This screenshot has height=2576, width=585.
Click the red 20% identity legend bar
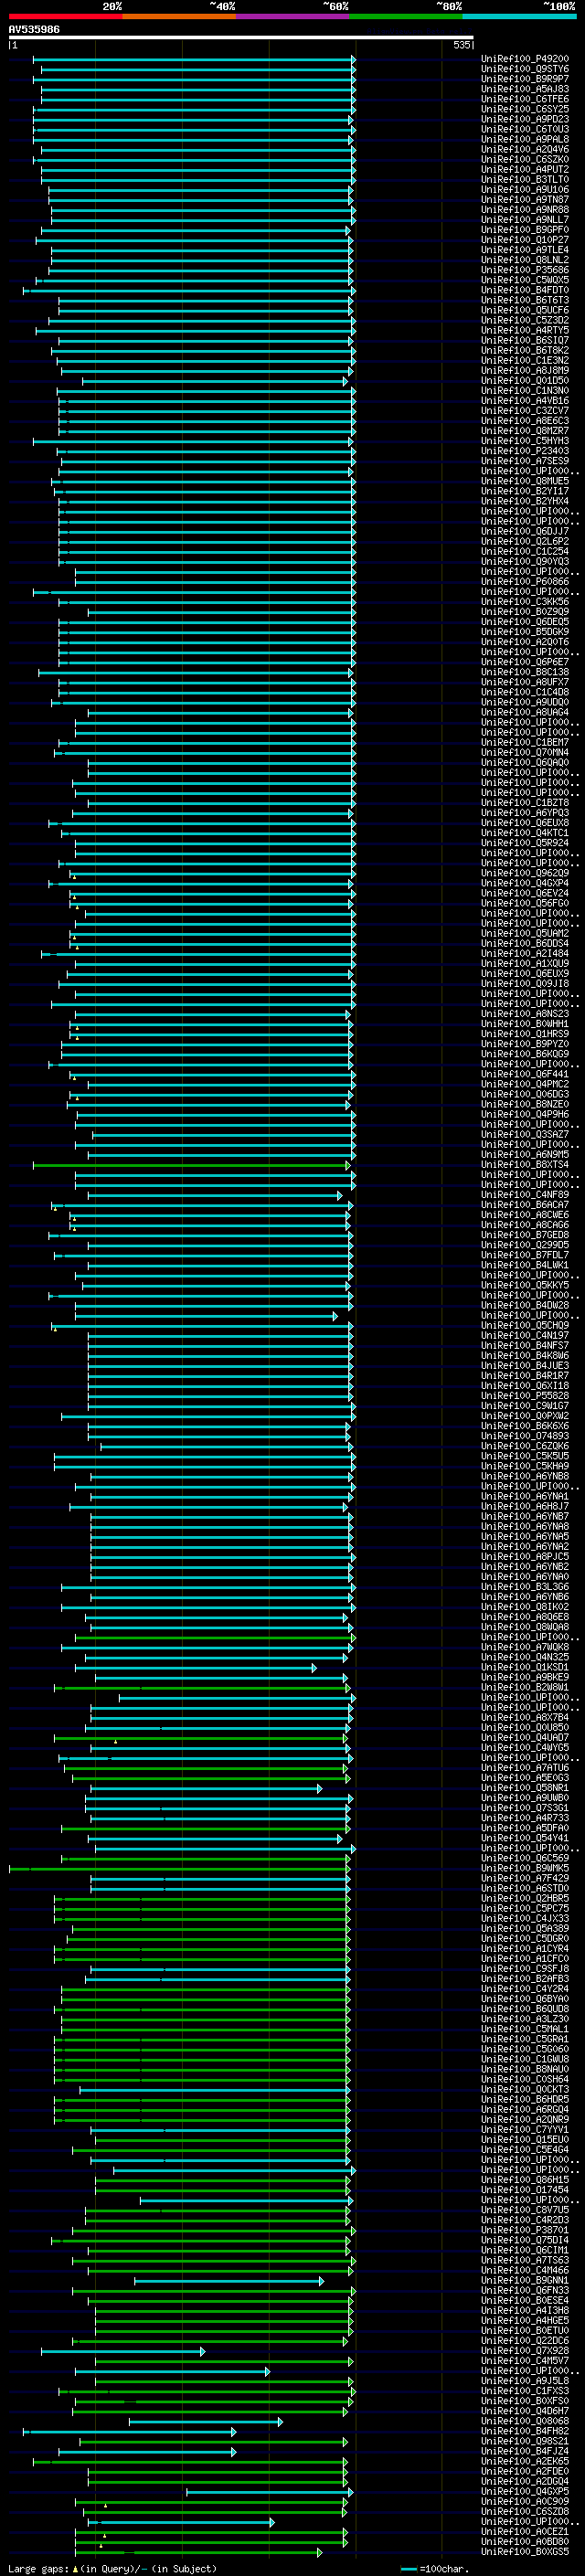pyautogui.click(x=65, y=16)
